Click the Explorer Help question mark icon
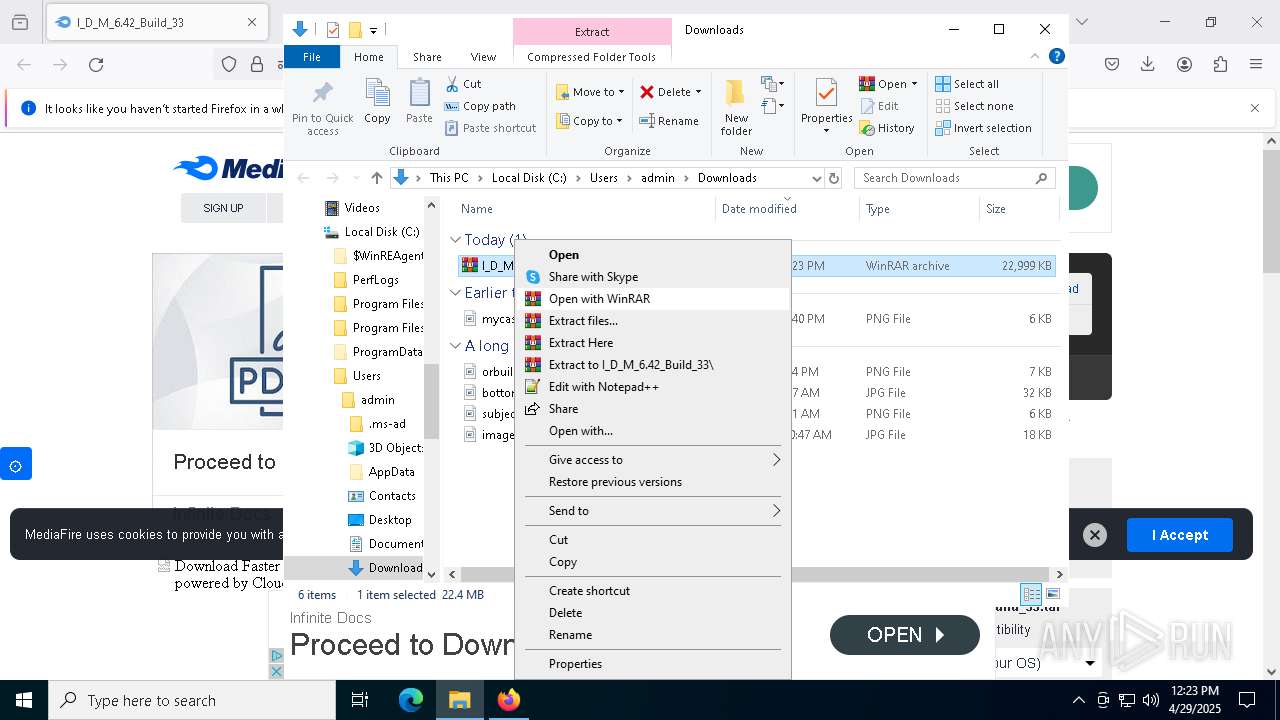 1056,57
